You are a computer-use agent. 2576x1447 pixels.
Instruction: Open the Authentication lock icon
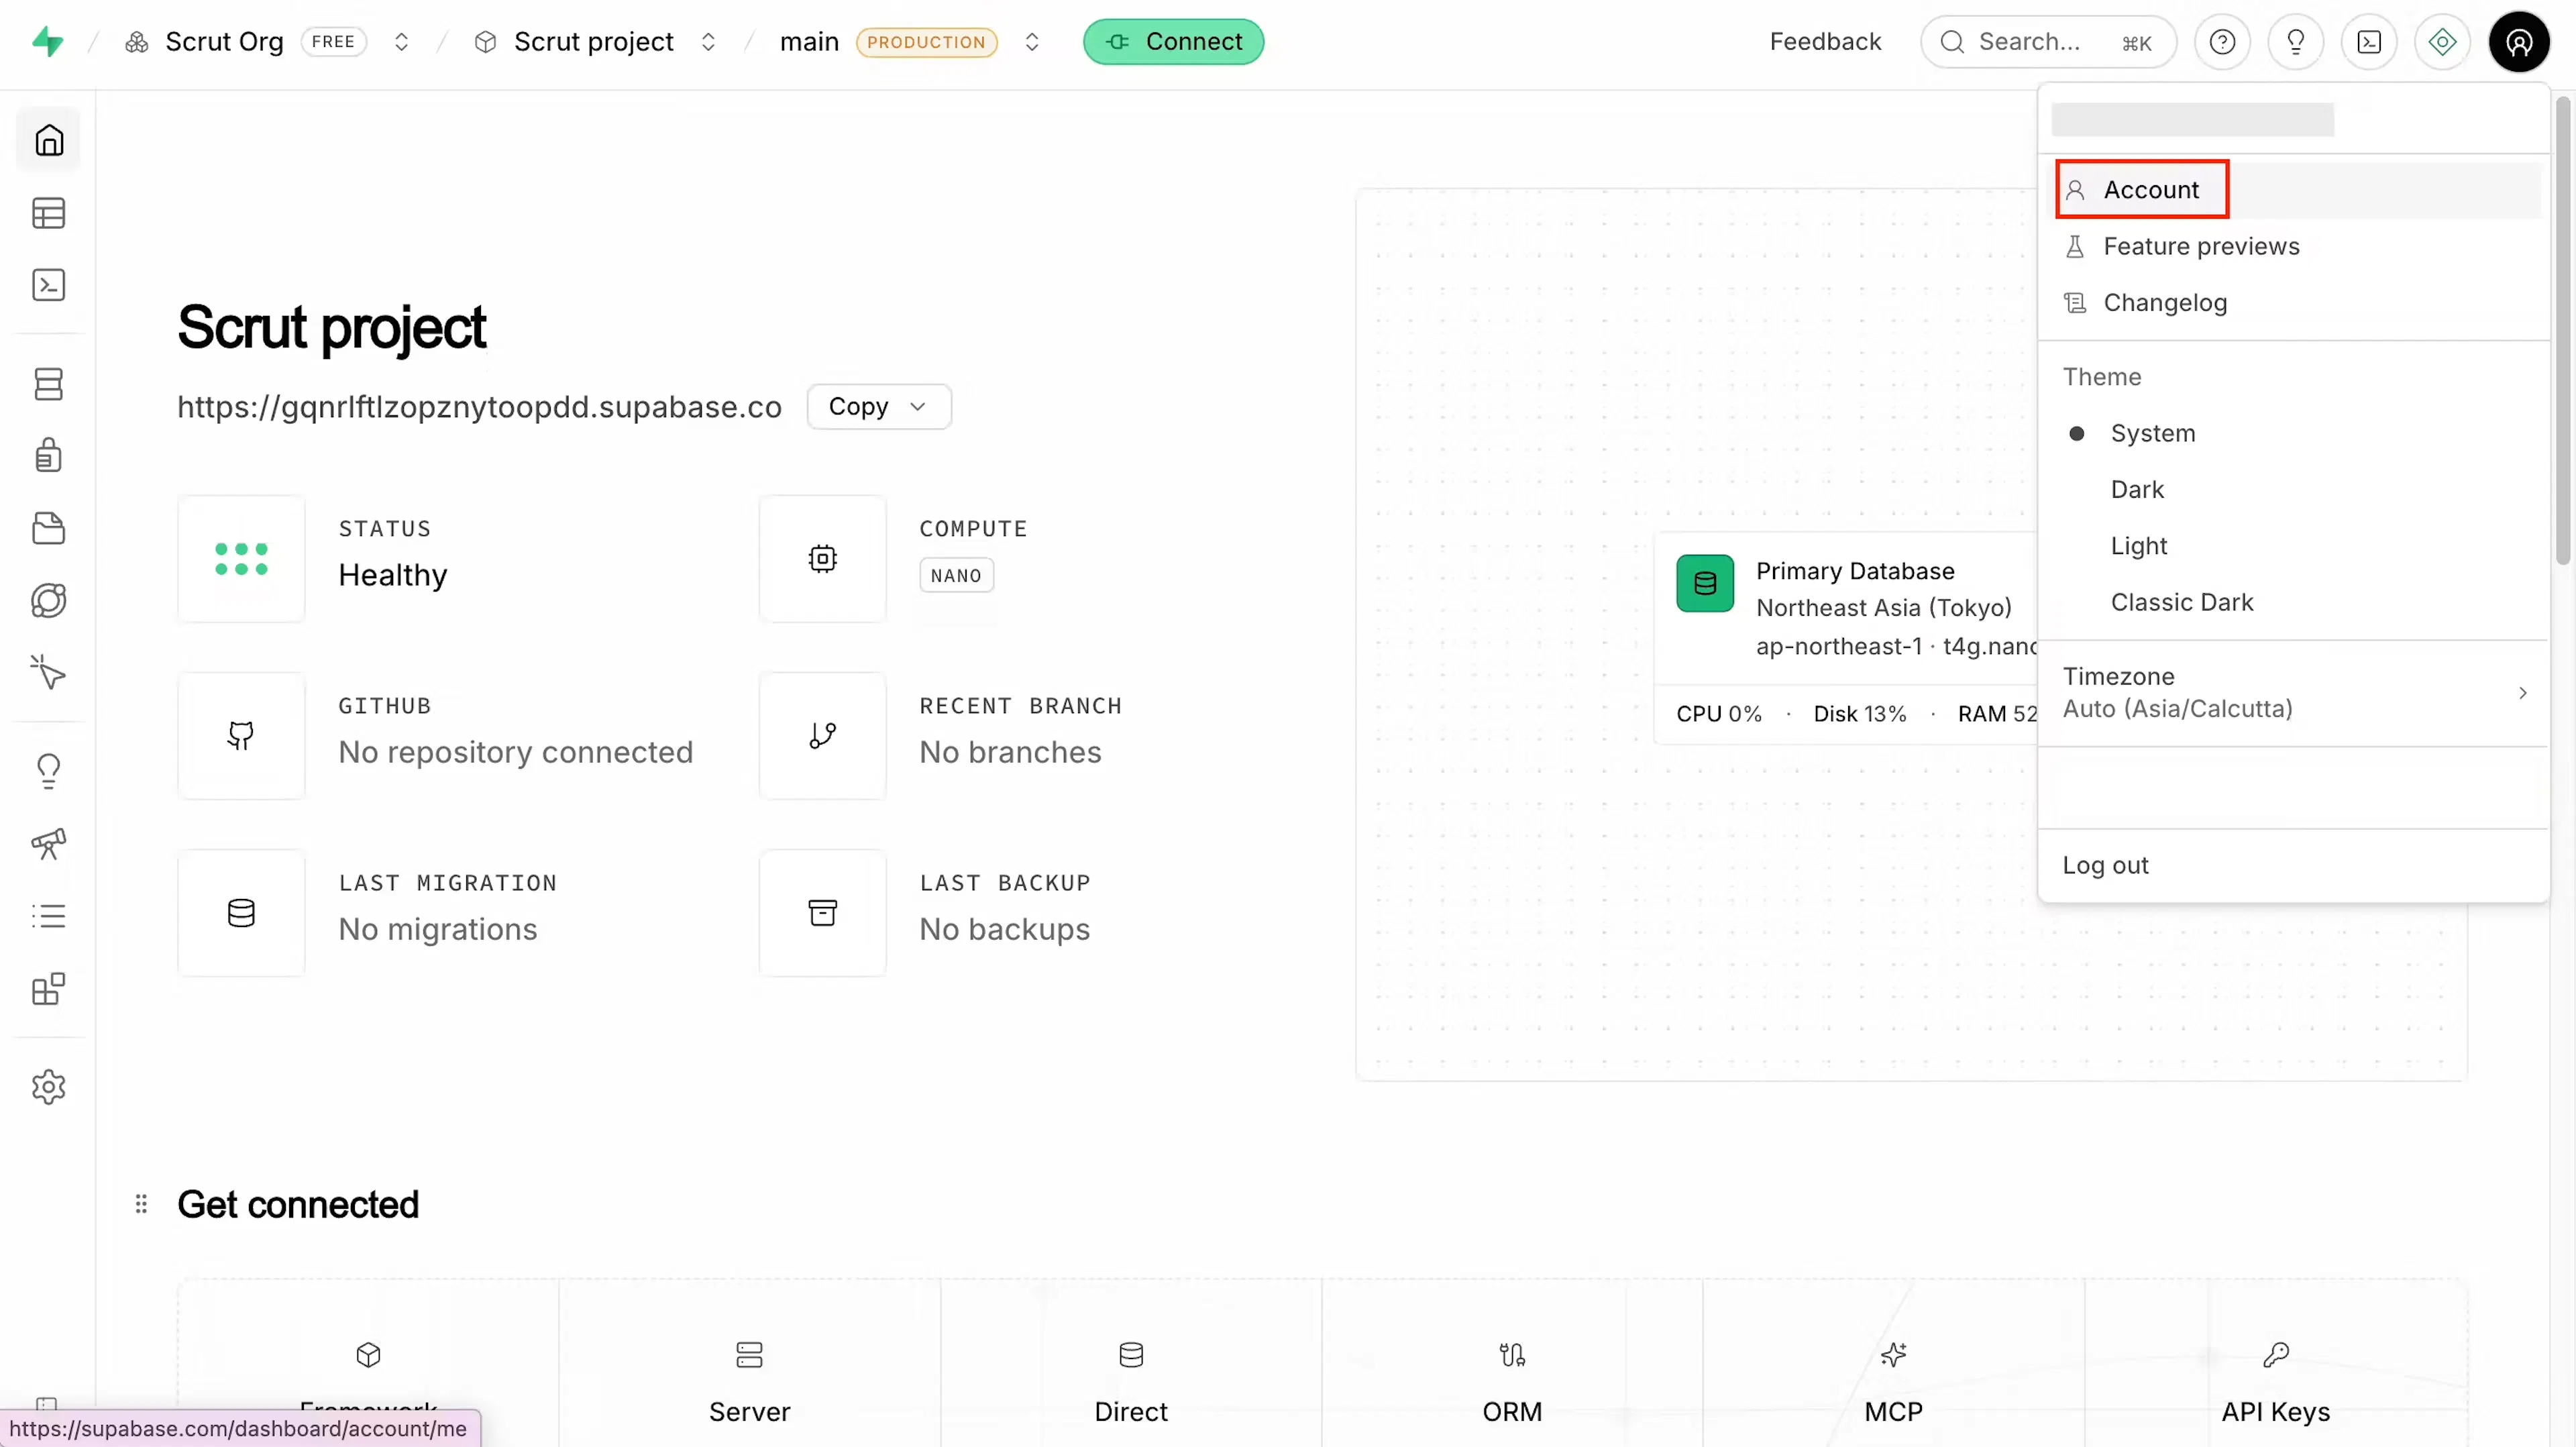coord(49,456)
